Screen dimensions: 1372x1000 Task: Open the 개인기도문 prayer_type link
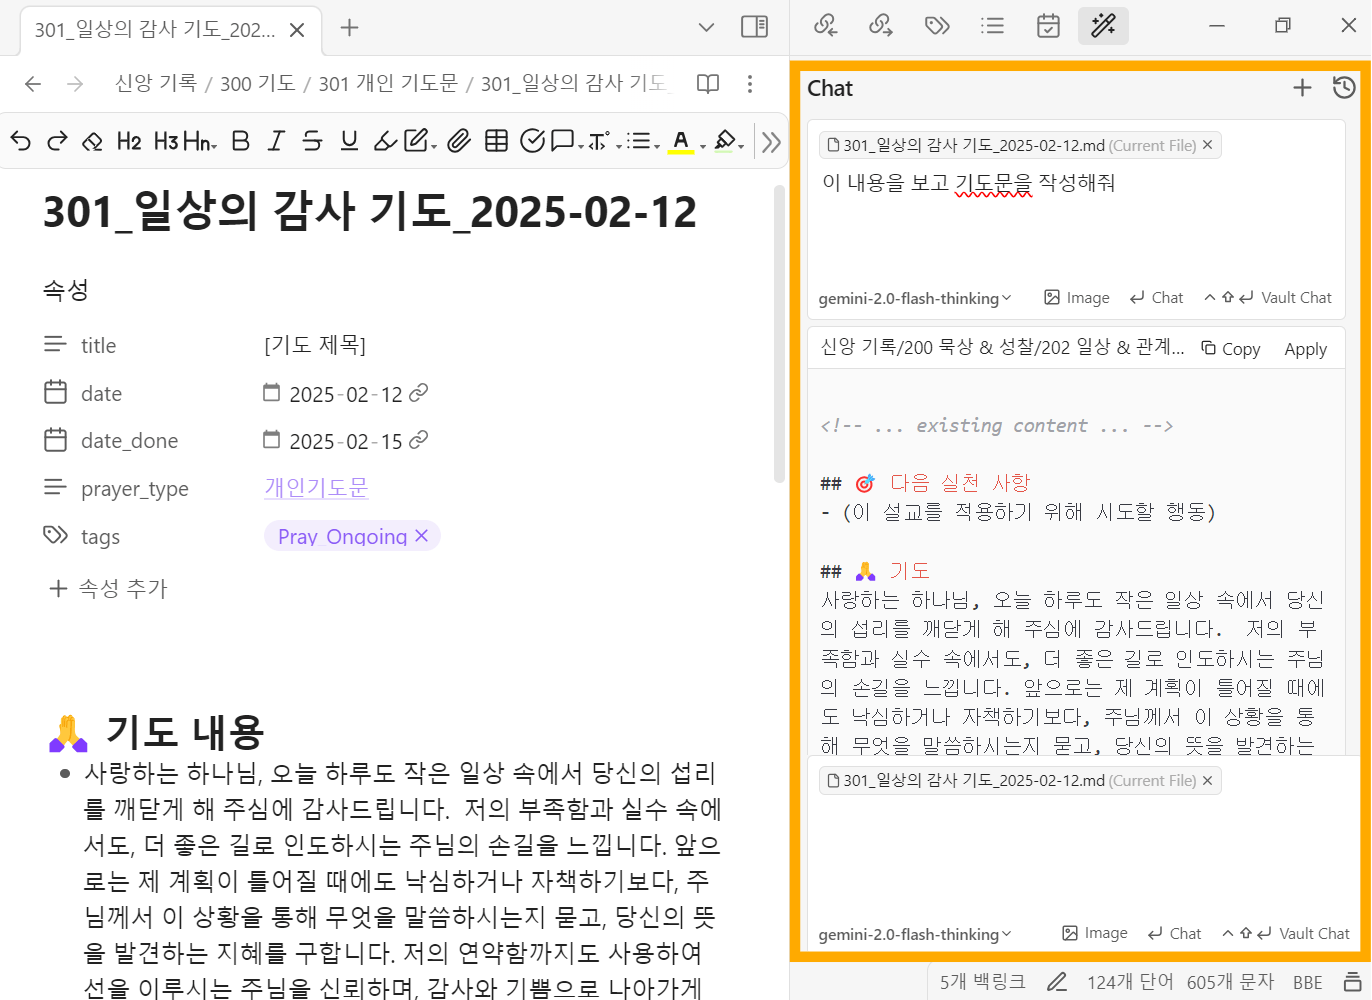pos(316,488)
